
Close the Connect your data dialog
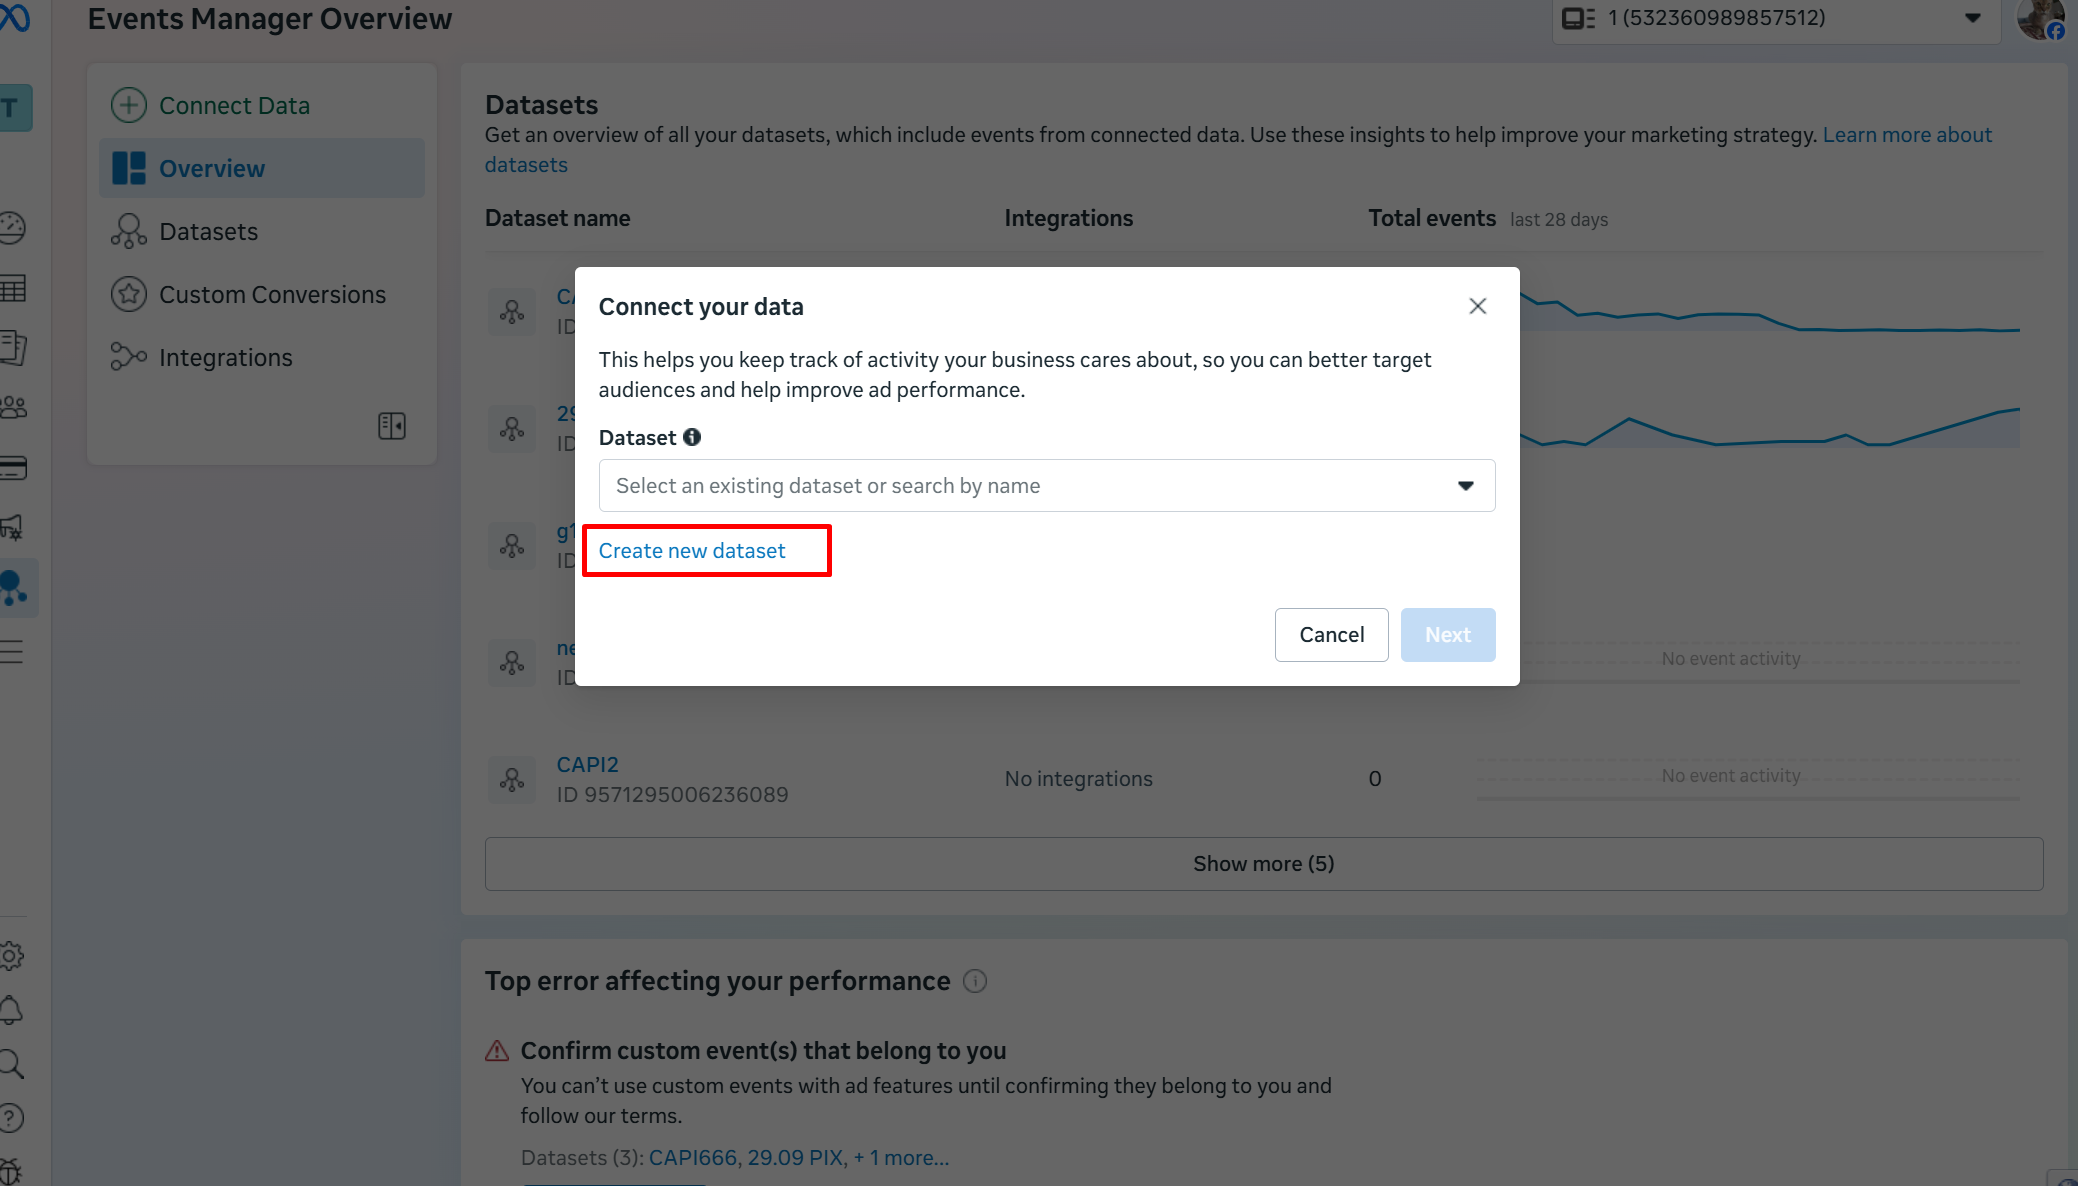(x=1477, y=306)
